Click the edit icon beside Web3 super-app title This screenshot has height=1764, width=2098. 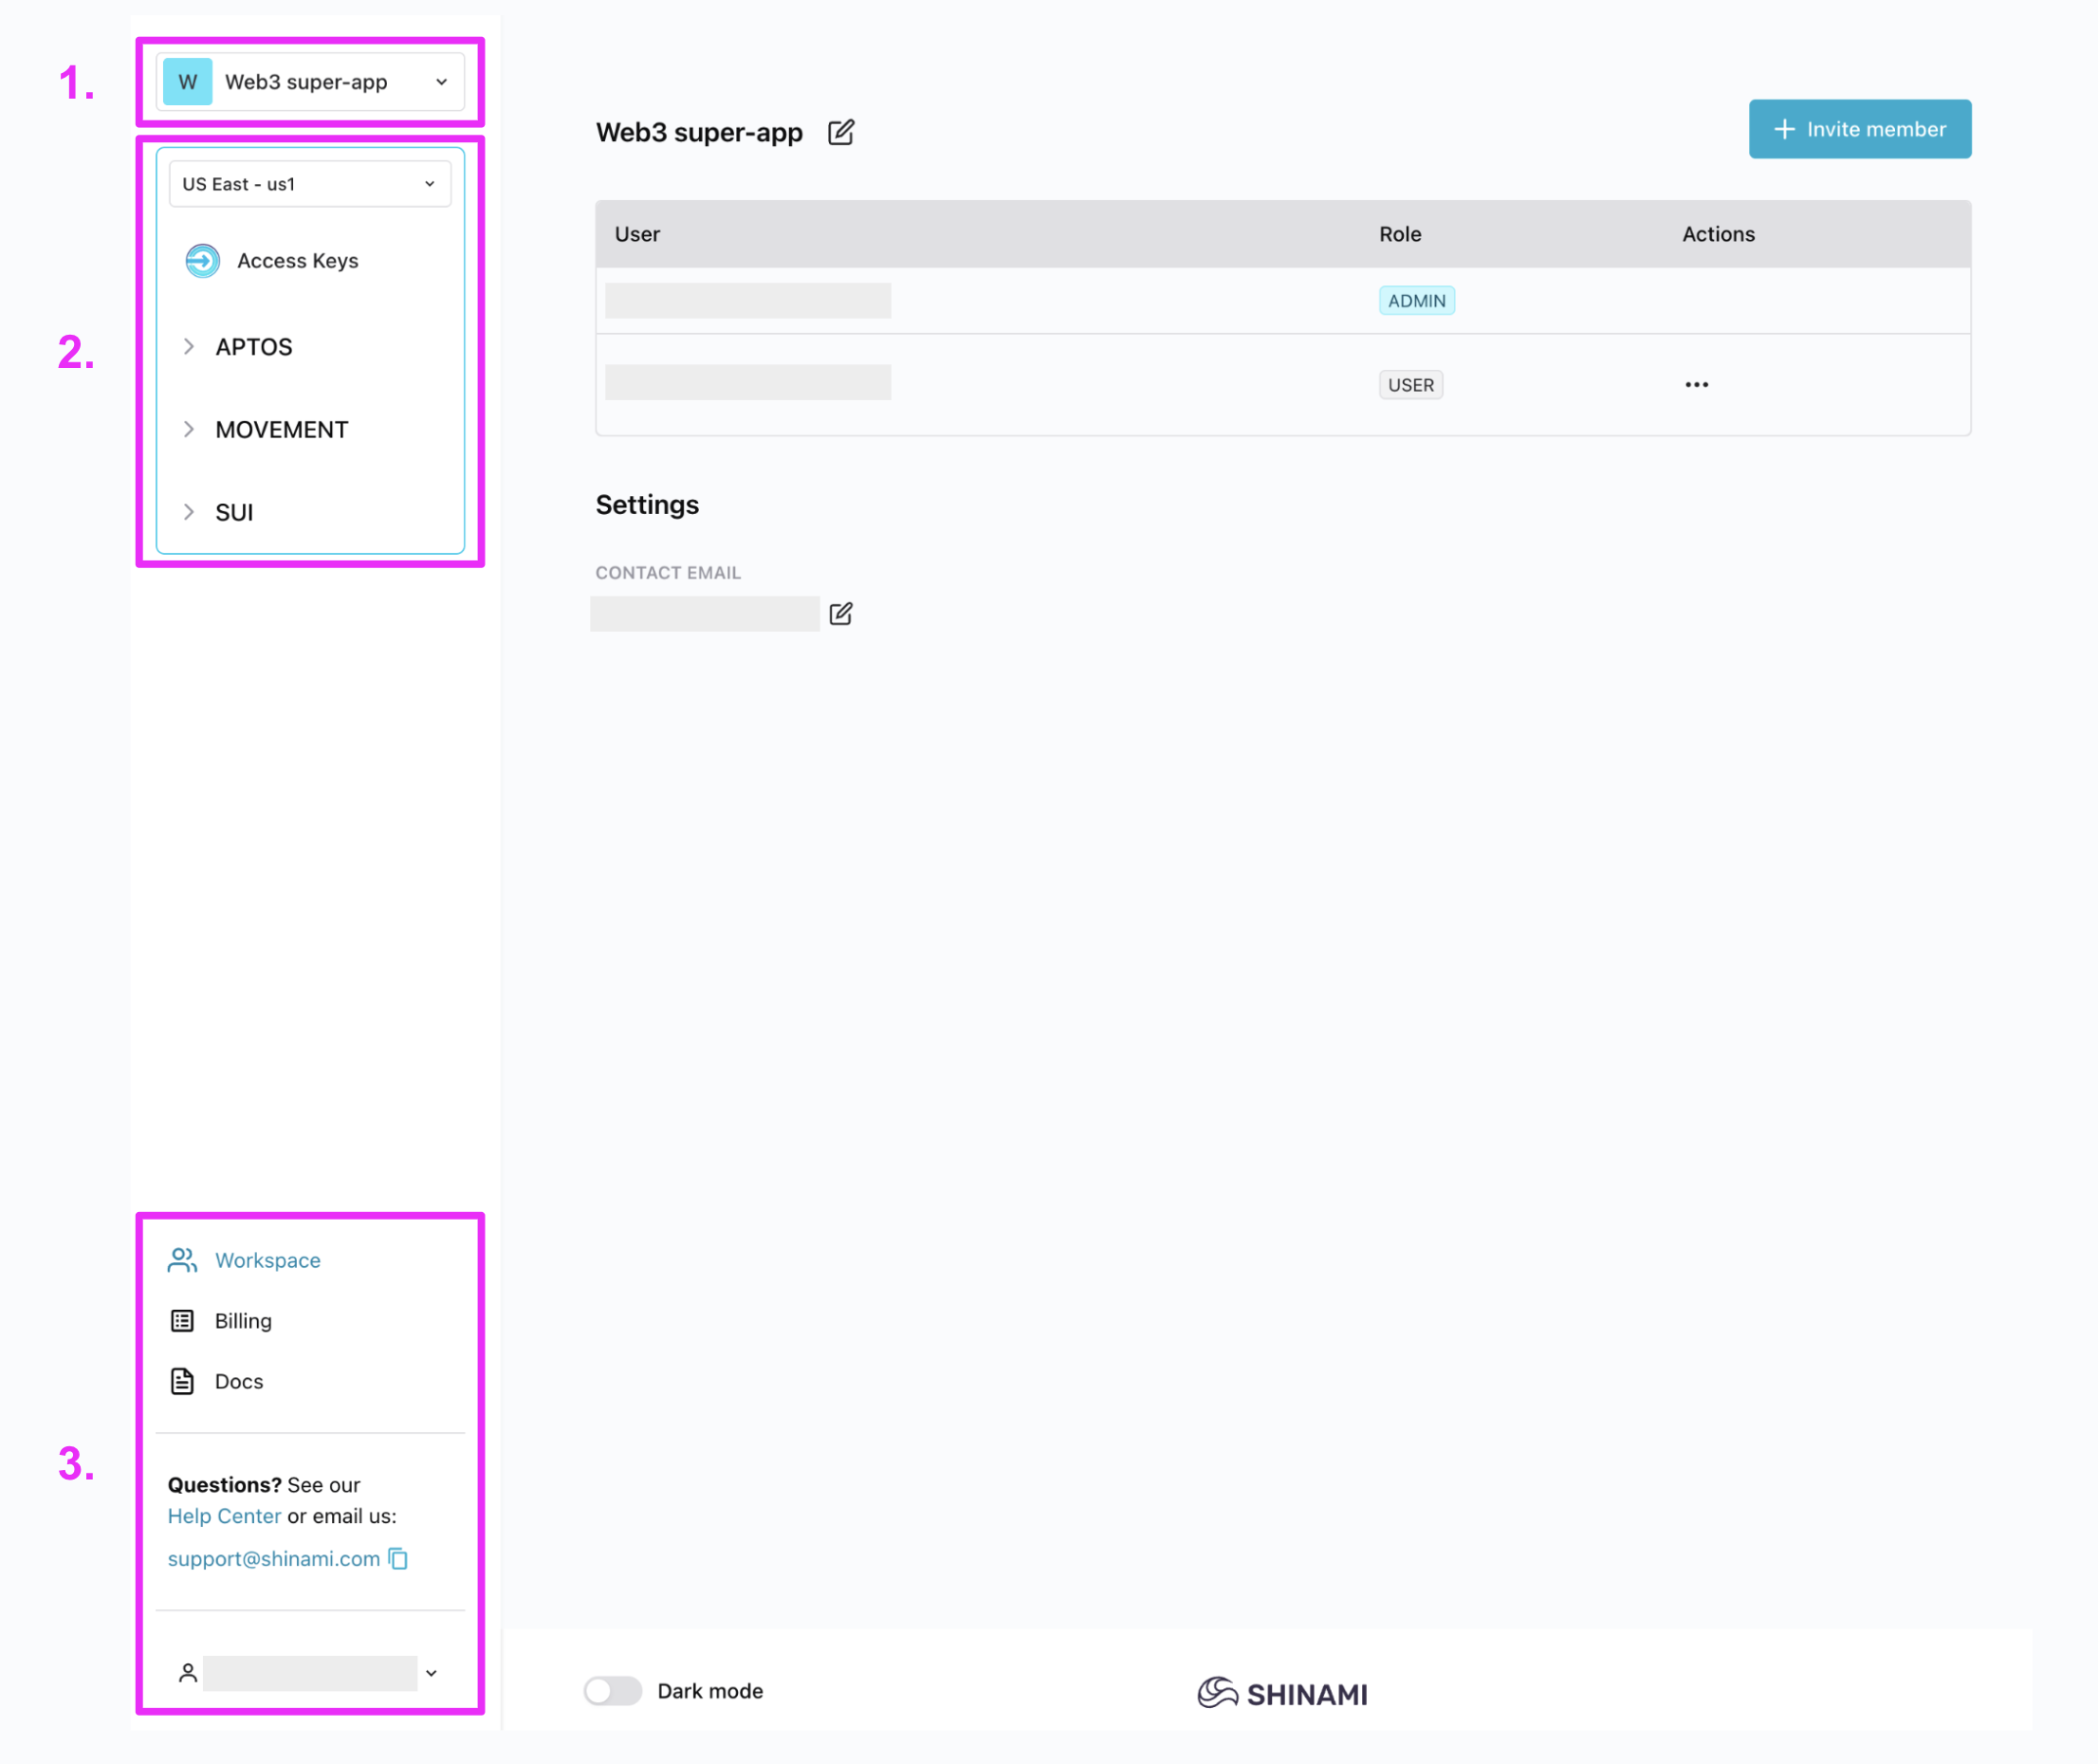841,132
